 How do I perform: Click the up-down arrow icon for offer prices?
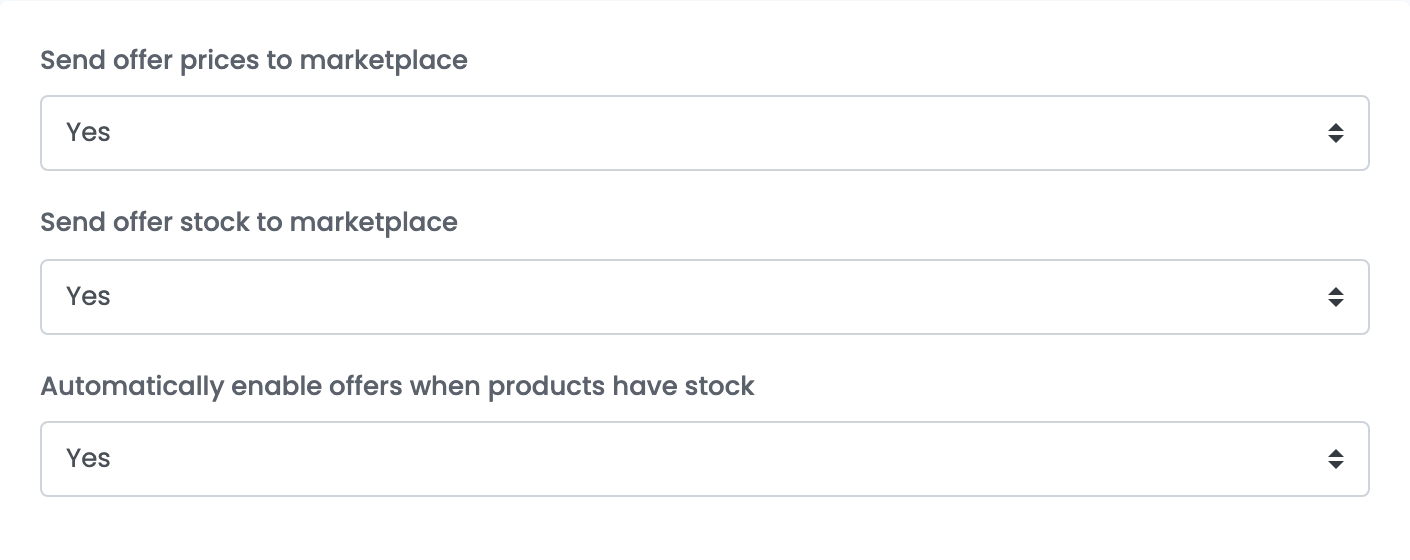point(1335,133)
